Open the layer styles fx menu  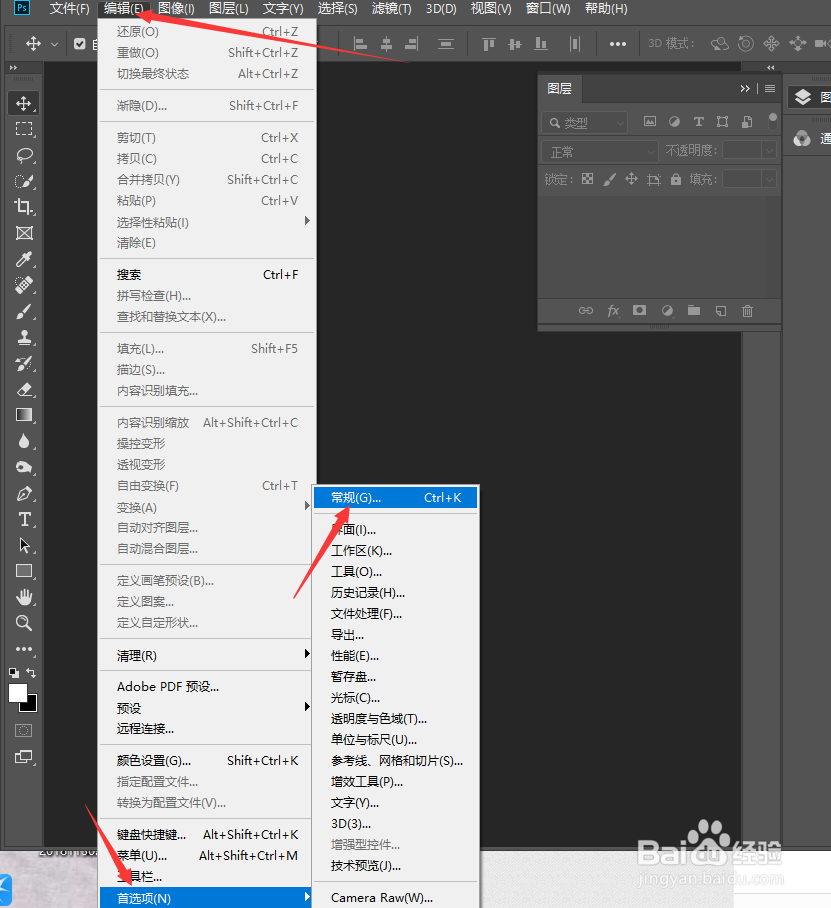[x=613, y=311]
